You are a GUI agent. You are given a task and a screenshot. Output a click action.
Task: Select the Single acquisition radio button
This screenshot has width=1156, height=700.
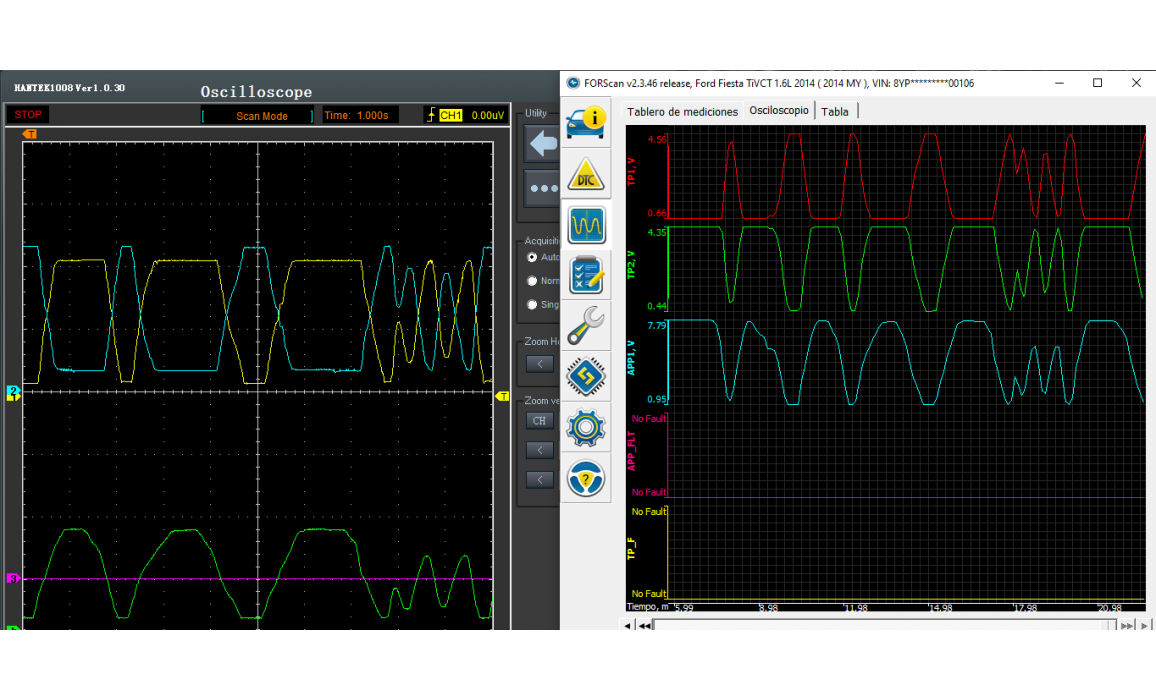(532, 305)
